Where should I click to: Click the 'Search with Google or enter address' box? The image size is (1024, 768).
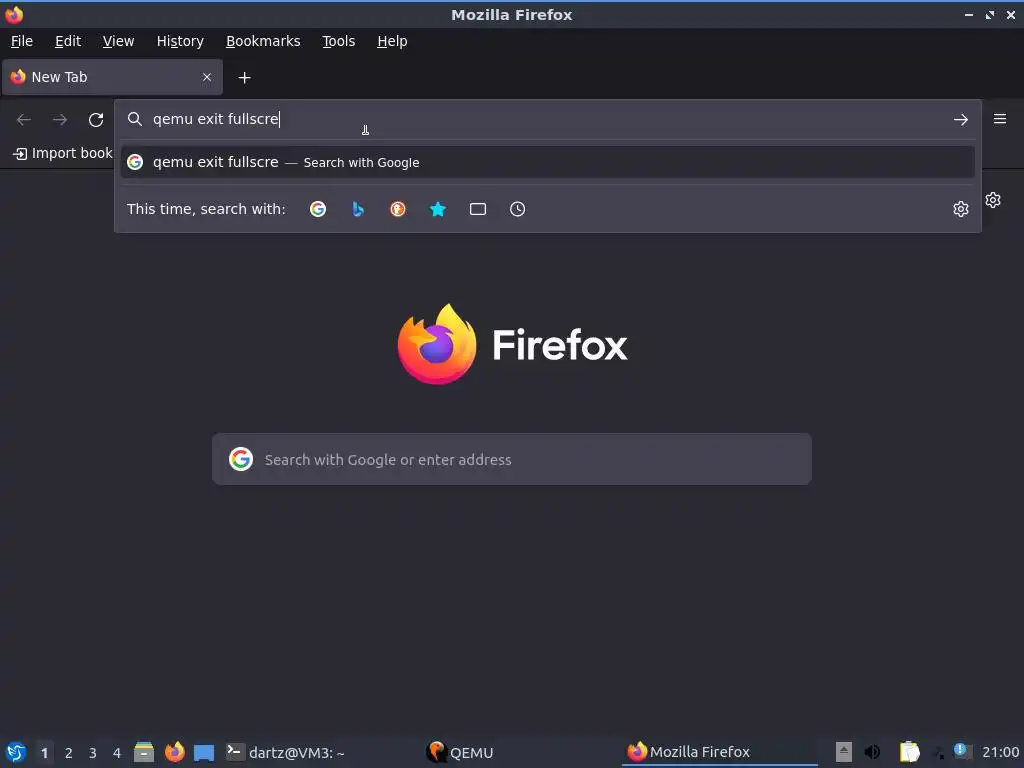512,459
